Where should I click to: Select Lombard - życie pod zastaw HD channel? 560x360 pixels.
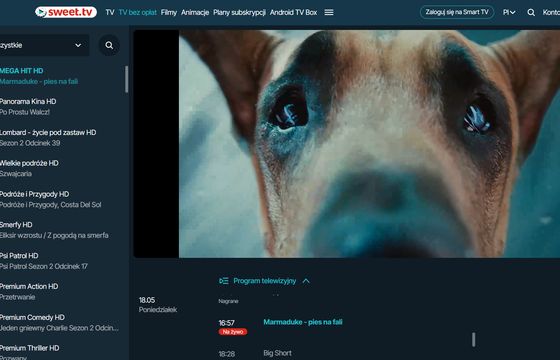coord(62,138)
